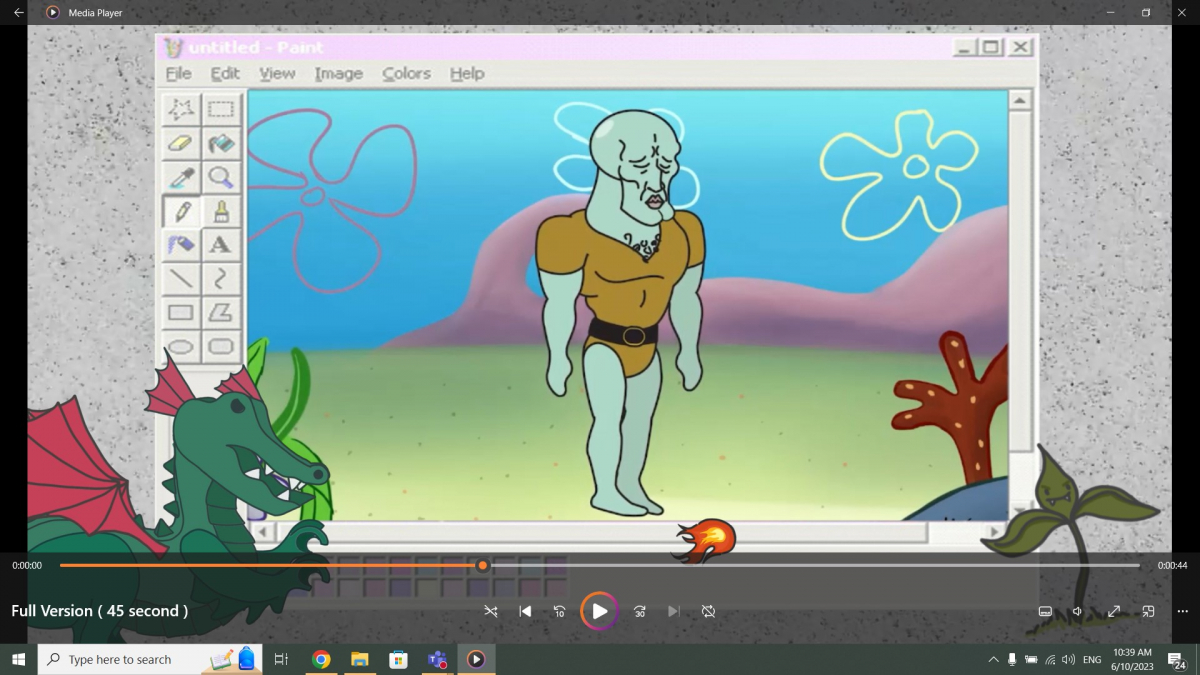
Task: Select the Eraser tool in Paint
Action: click(181, 144)
